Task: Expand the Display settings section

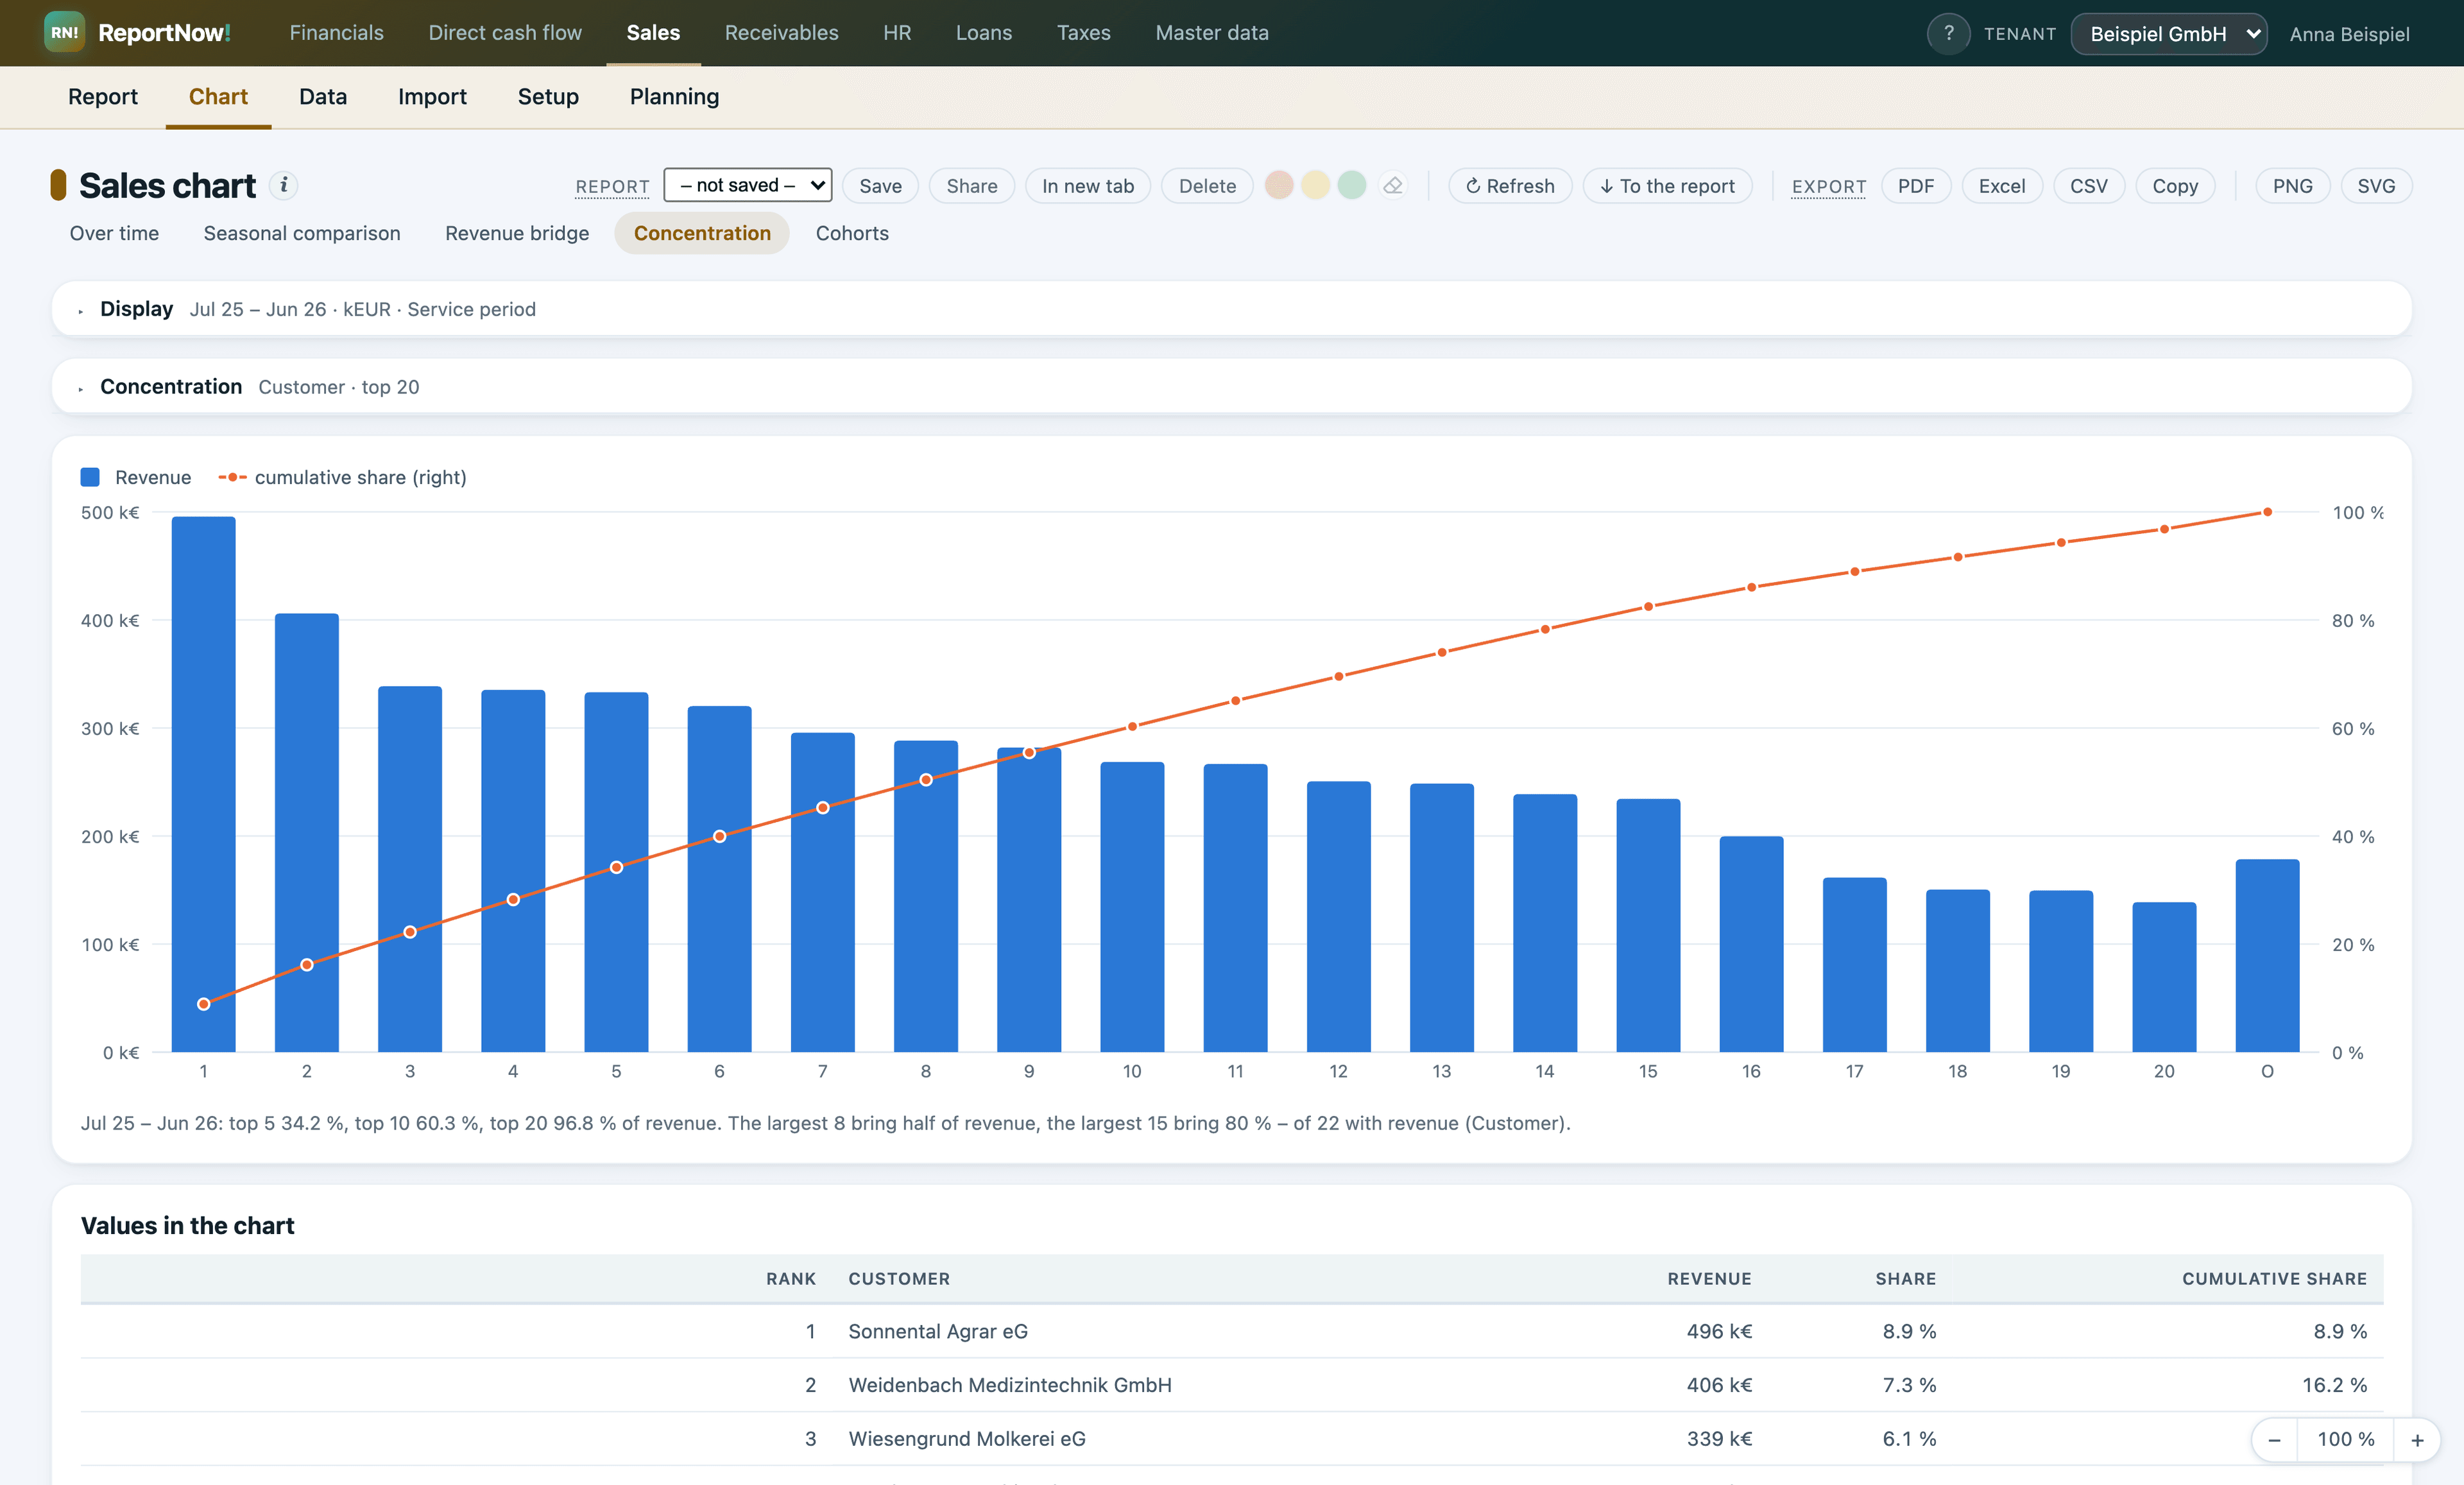Action: click(x=1231, y=309)
